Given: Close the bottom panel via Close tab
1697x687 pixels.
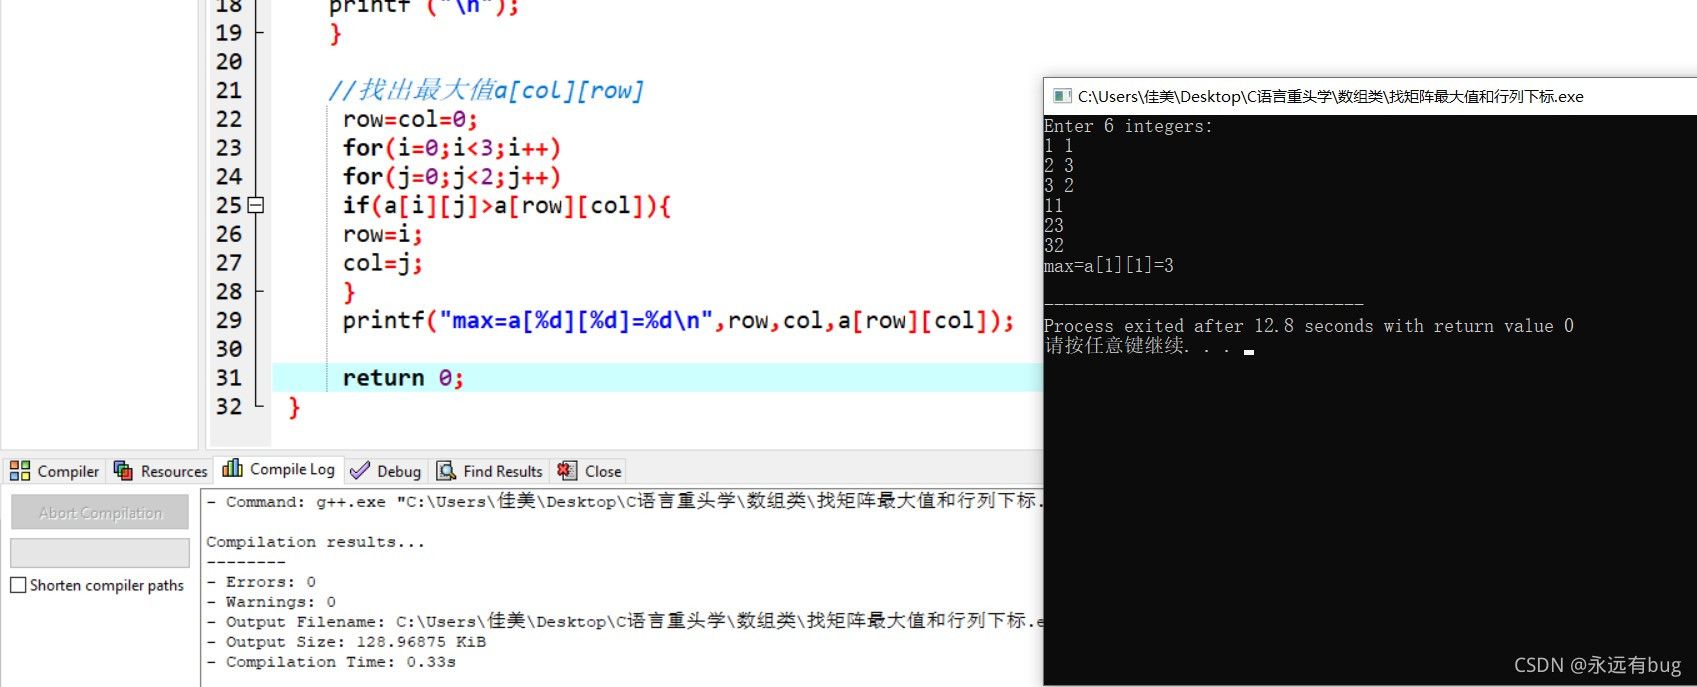Looking at the screenshot, I should [x=590, y=471].
